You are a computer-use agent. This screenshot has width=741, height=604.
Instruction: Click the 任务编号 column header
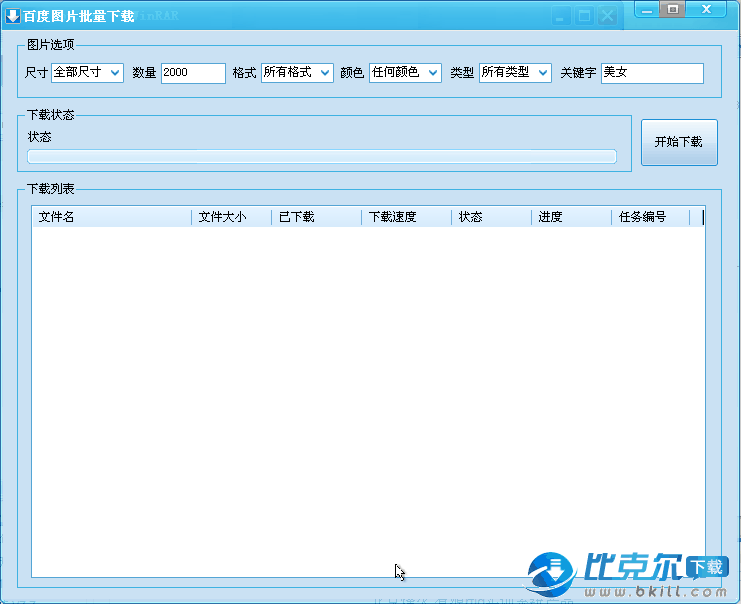coord(650,217)
